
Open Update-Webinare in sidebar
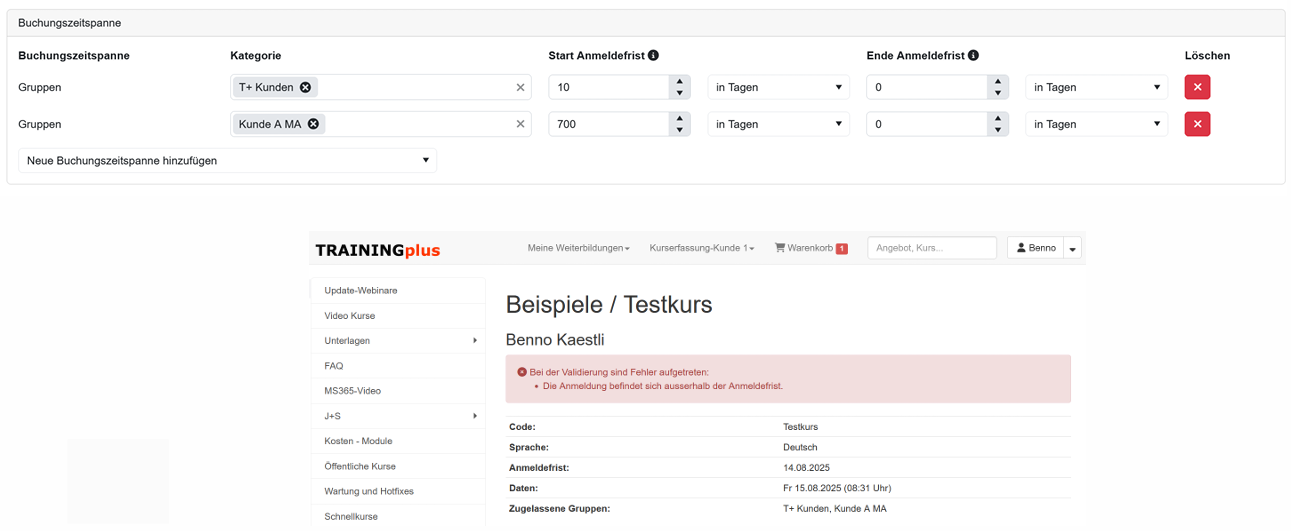click(x=361, y=290)
